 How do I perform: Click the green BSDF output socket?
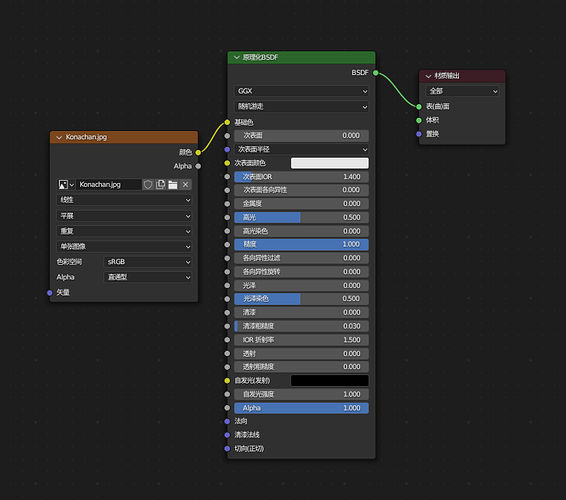coord(376,73)
